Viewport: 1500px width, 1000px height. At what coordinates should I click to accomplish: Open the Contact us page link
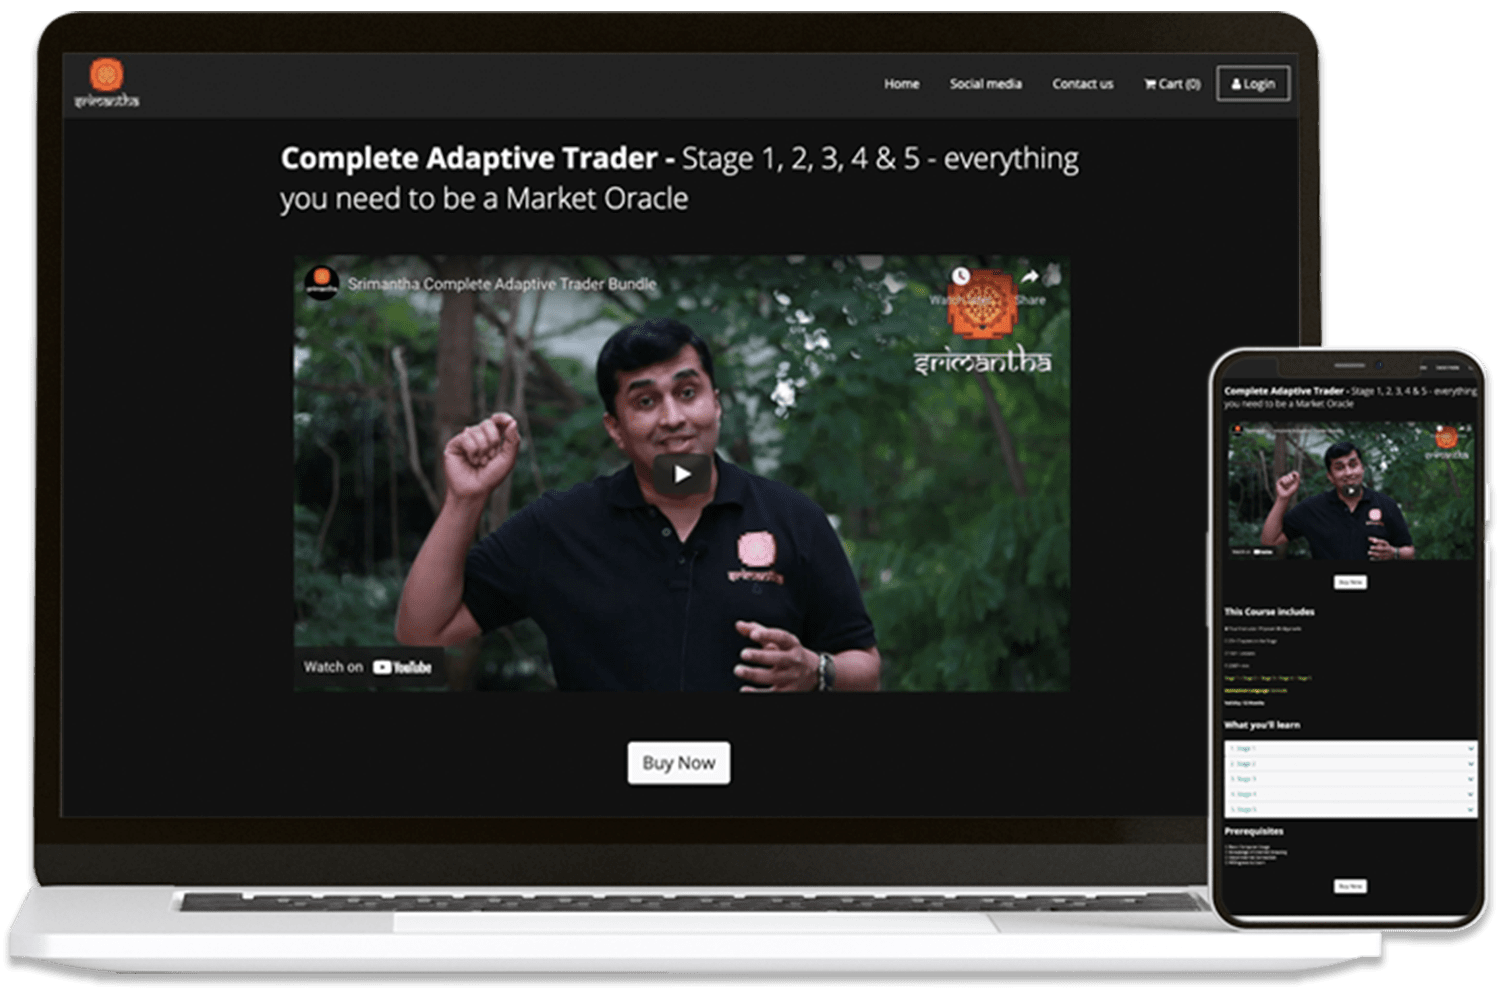1082,84
